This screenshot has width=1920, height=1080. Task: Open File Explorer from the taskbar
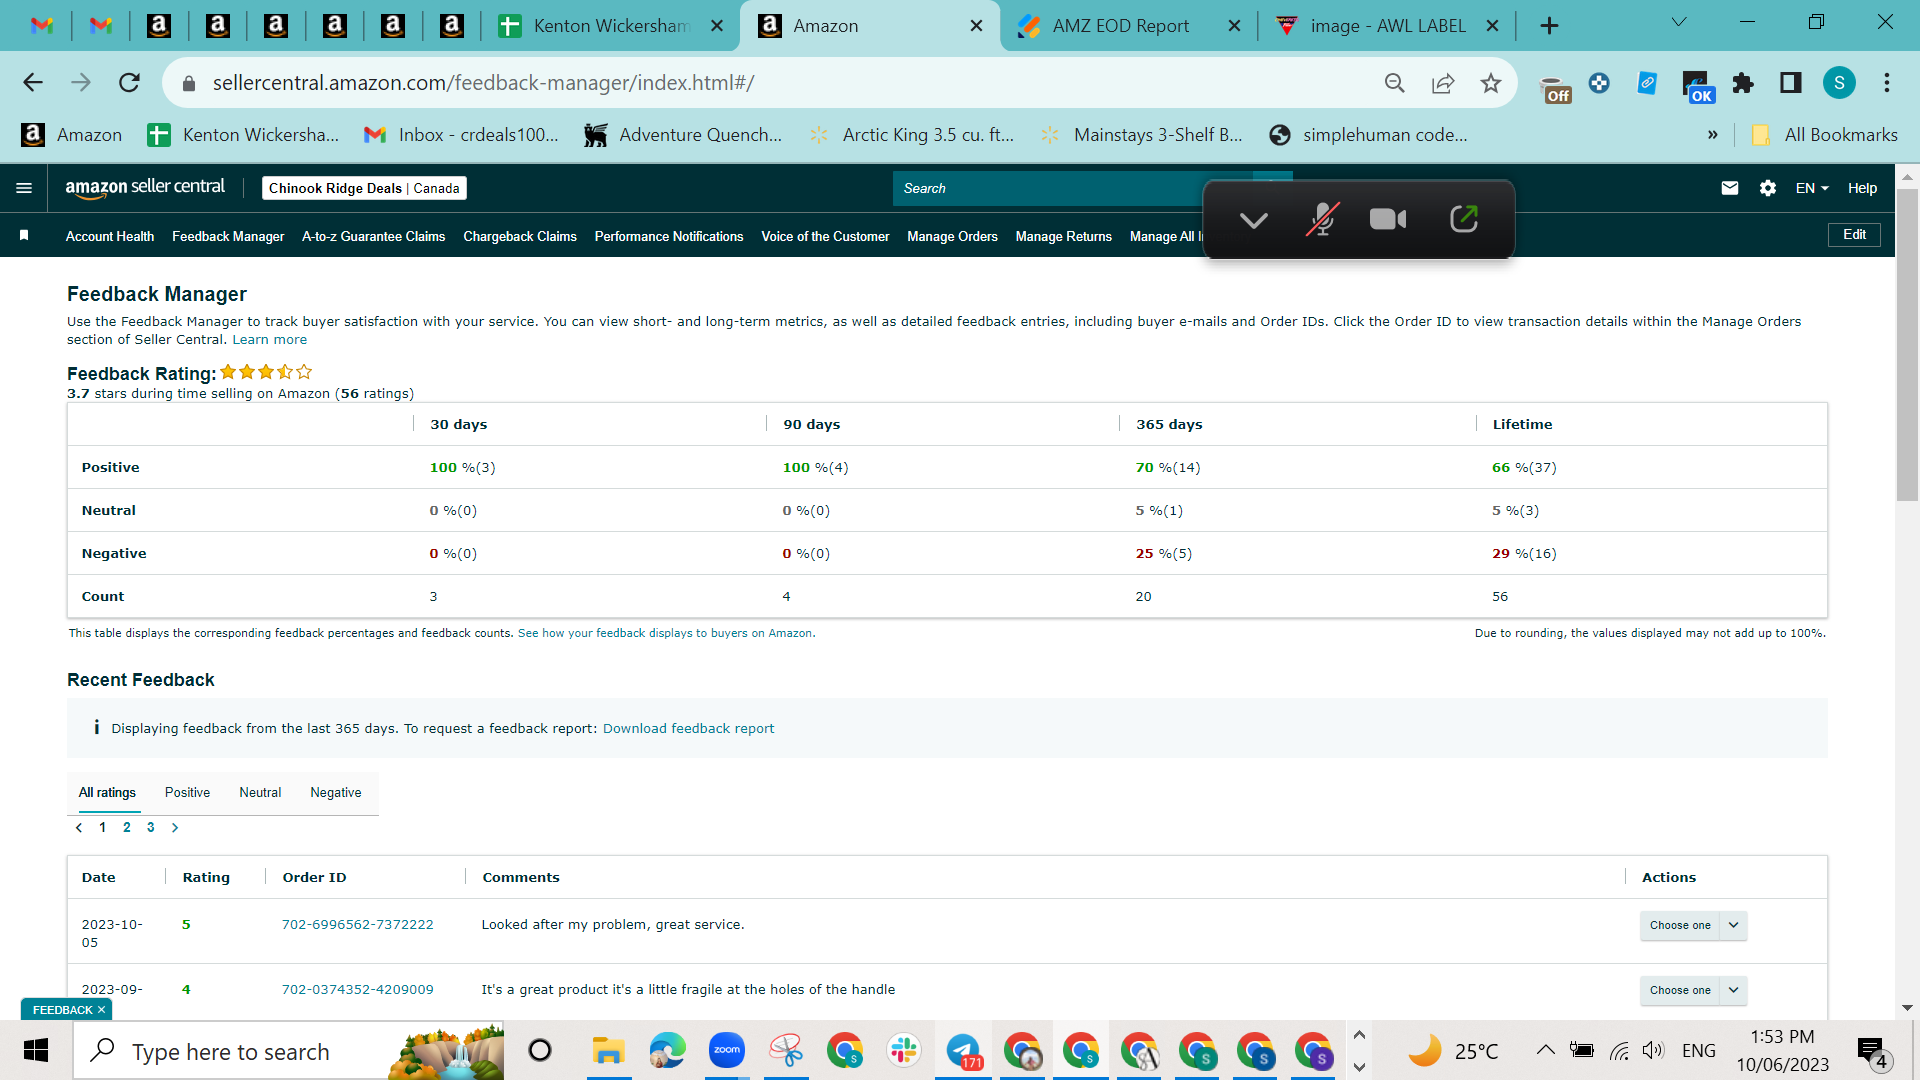tap(608, 1051)
